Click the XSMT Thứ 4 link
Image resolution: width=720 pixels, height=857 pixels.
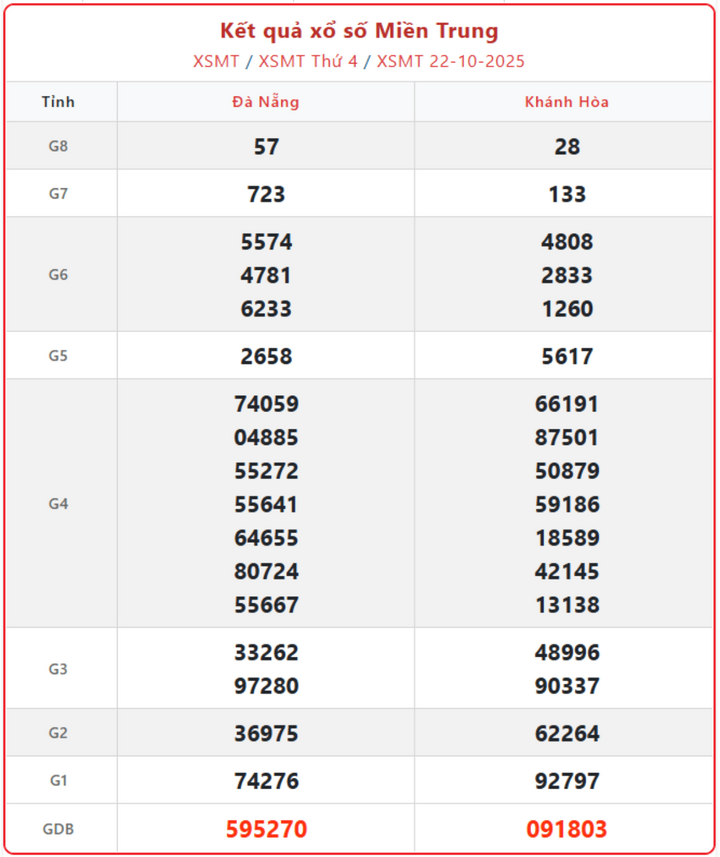coord(307,61)
